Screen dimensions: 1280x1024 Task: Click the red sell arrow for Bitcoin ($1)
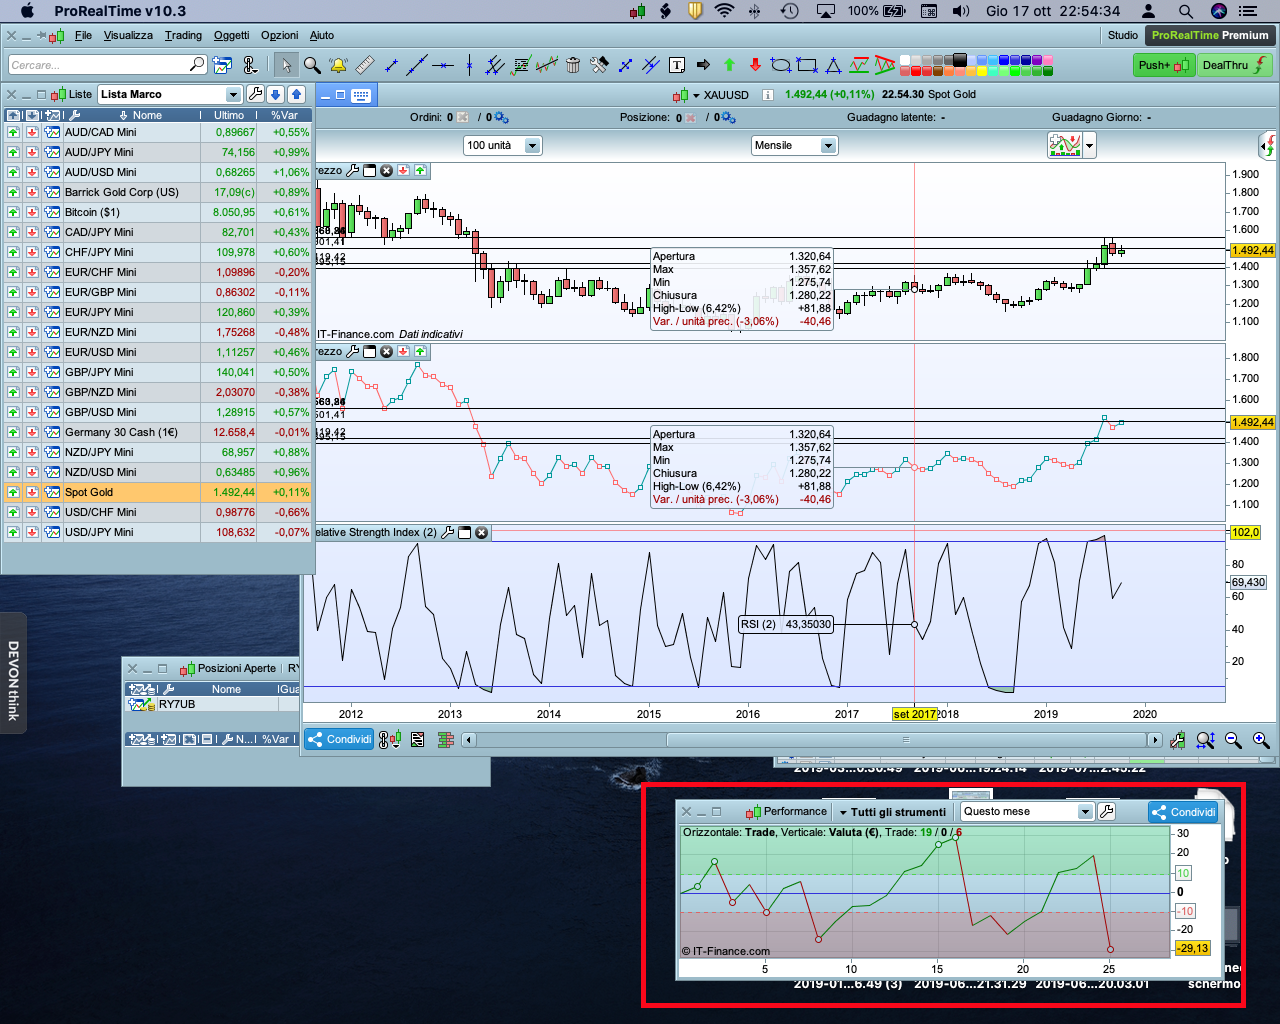tap(32, 212)
